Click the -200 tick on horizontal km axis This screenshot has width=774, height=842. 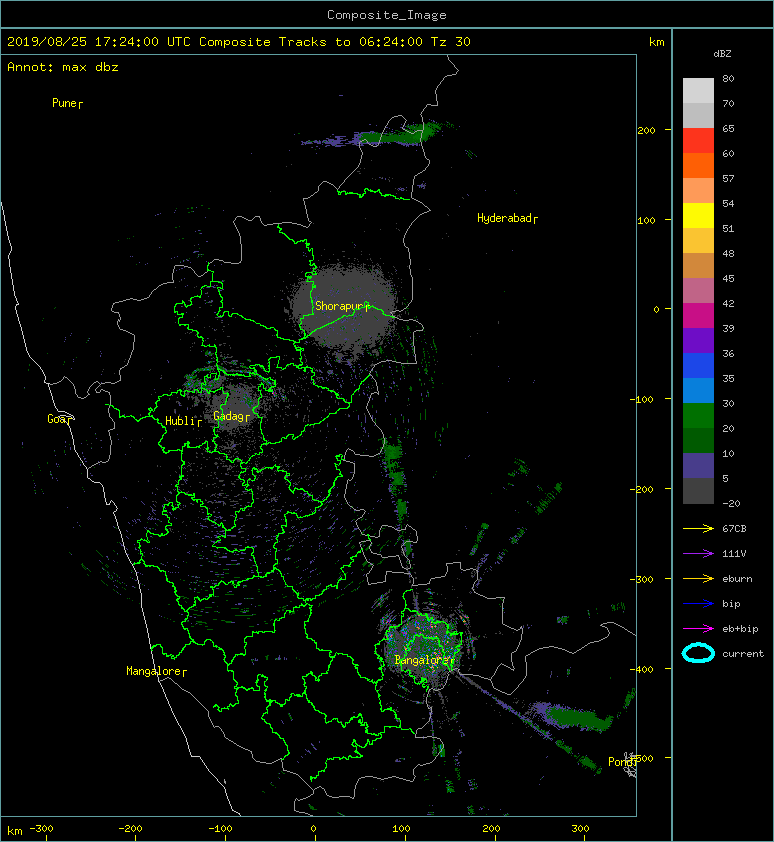pyautogui.click(x=131, y=829)
